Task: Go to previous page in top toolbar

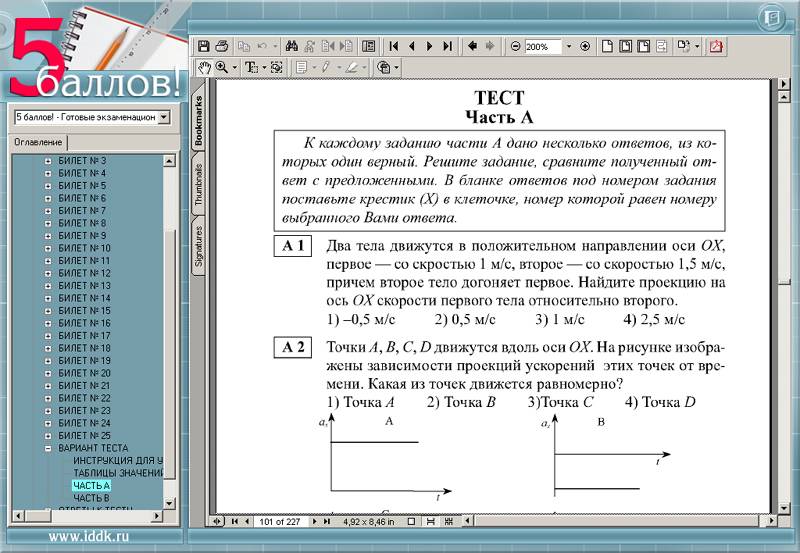Action: pos(412,46)
